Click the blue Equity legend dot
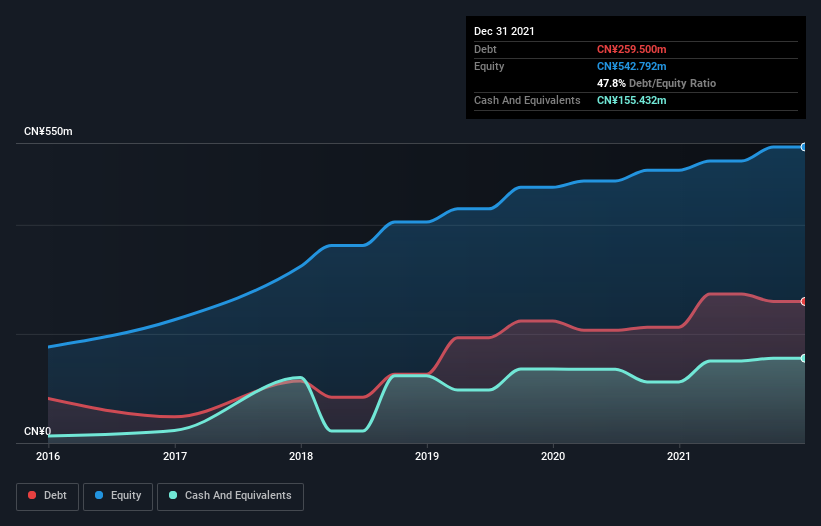The image size is (821, 526). (x=99, y=495)
